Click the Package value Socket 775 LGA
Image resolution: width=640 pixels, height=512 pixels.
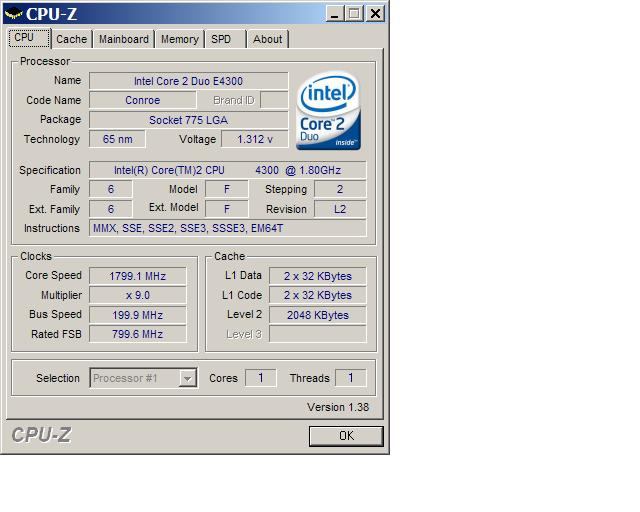189,120
